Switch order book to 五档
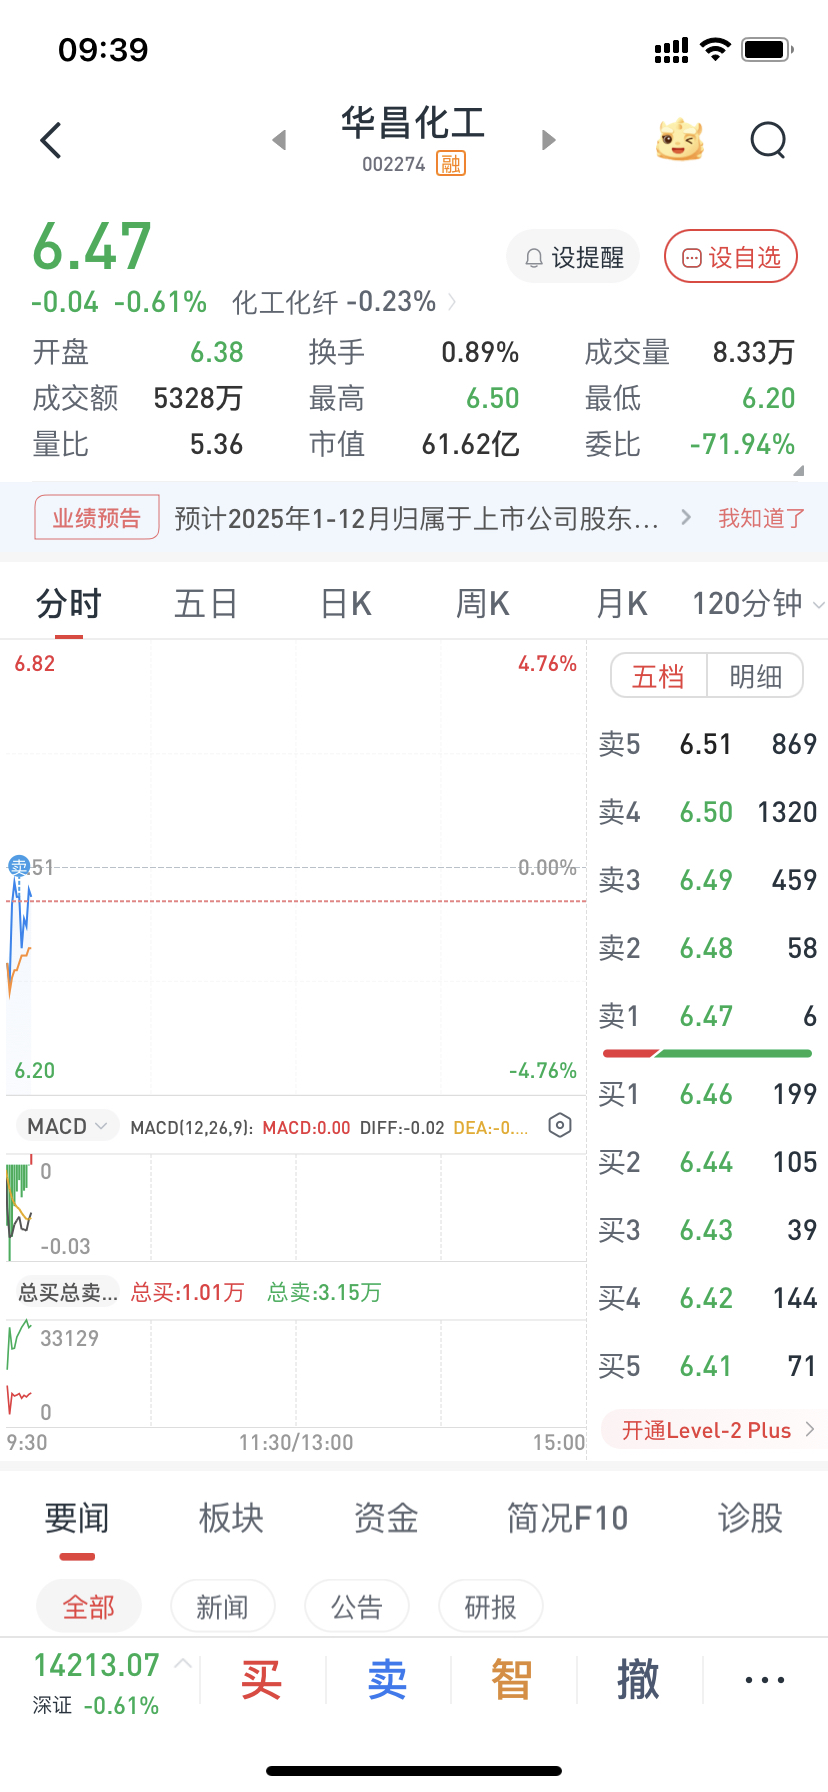The image size is (828, 1792). (658, 677)
